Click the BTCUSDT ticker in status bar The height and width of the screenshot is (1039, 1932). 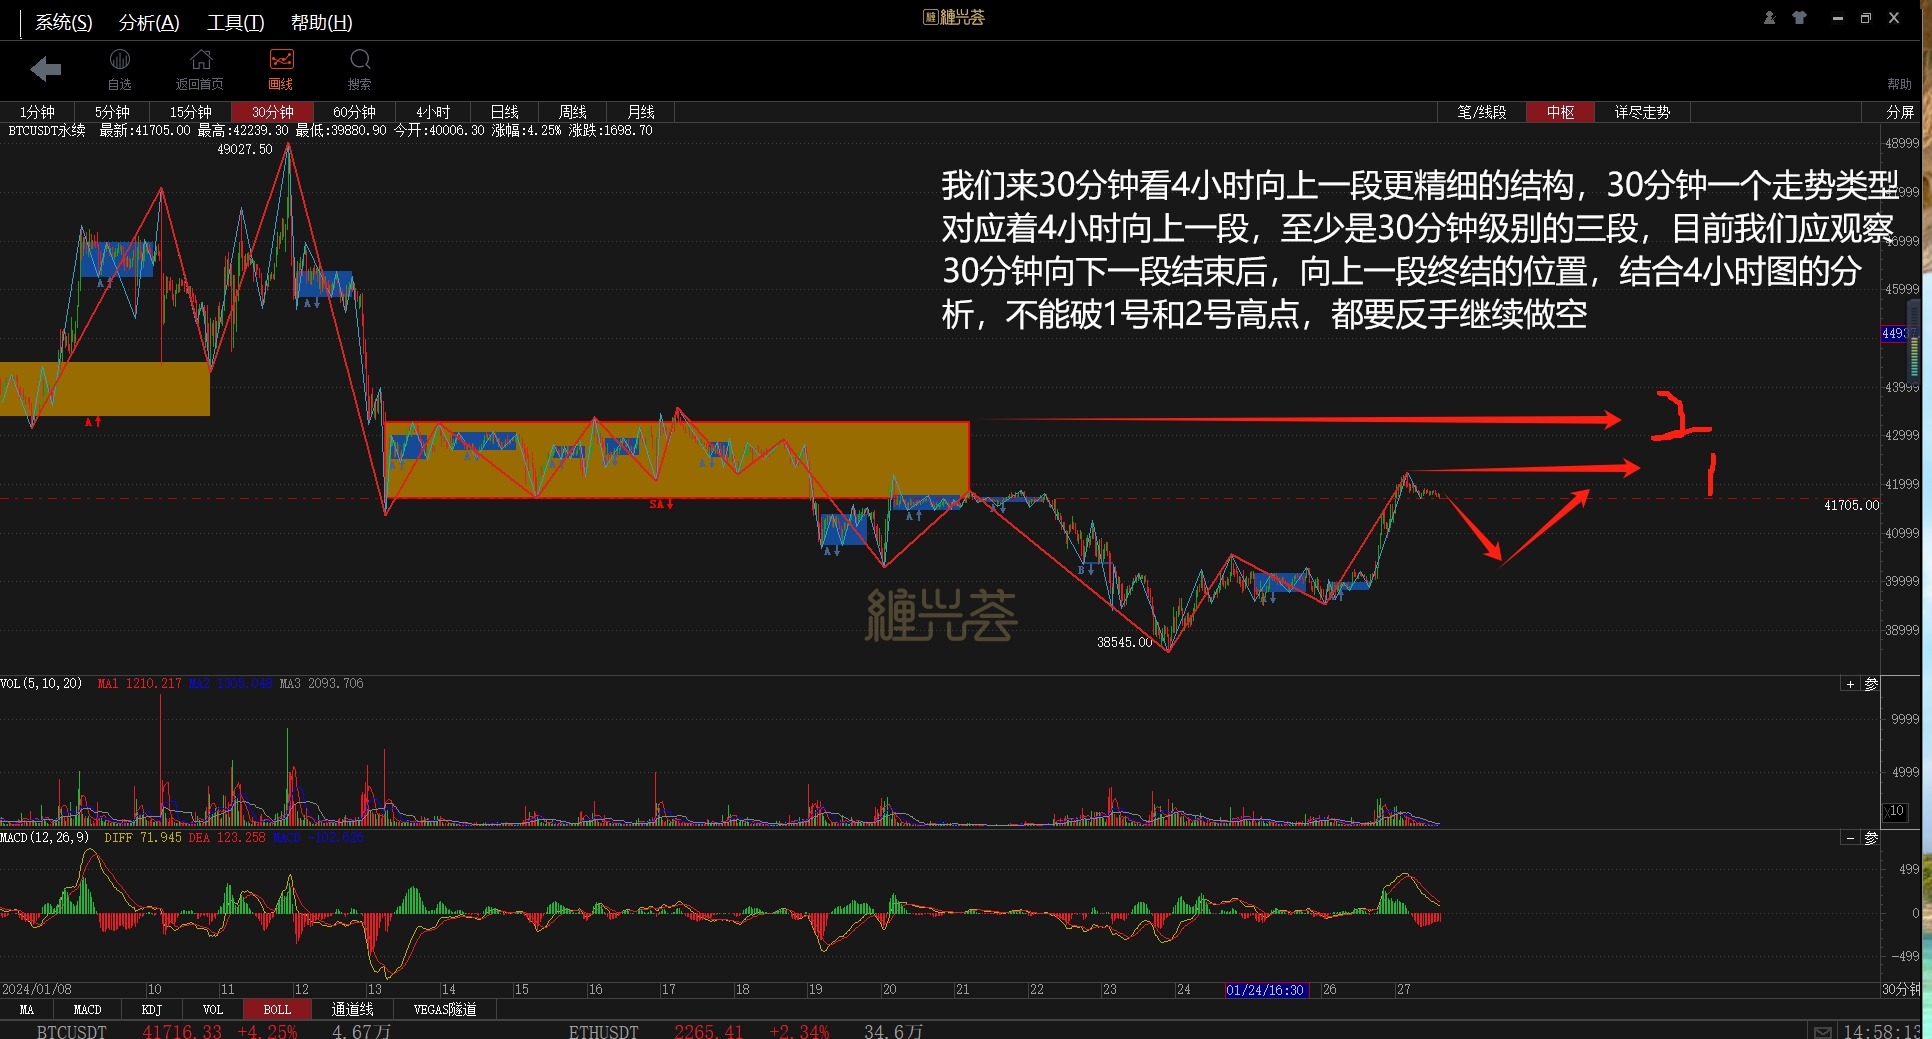(72, 1031)
